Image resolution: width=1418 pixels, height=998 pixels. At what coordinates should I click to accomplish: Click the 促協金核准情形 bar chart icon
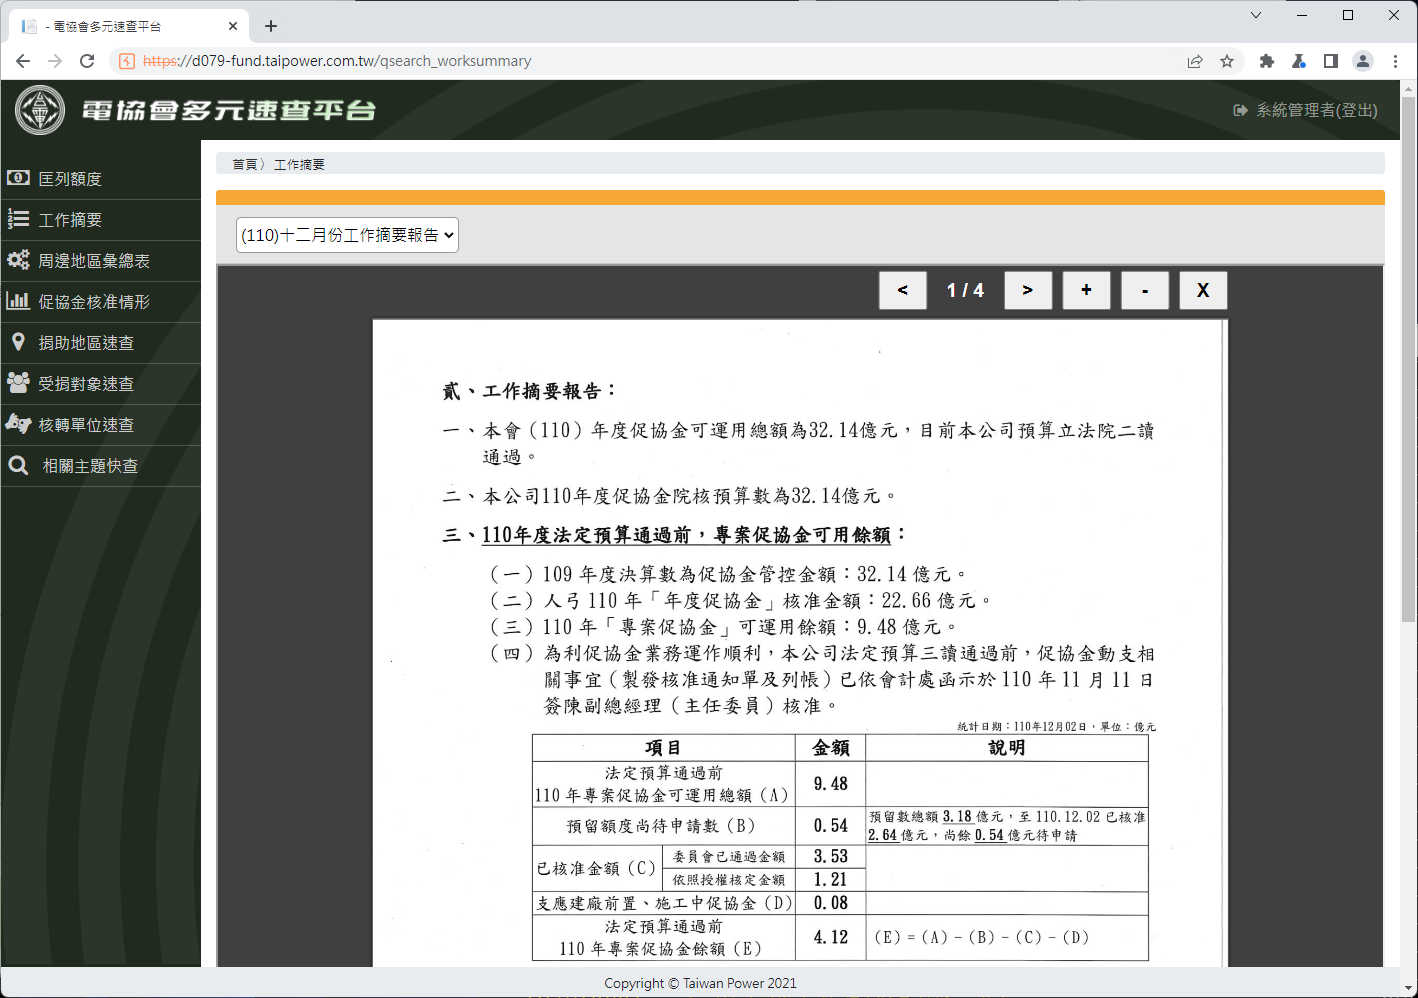tap(18, 301)
